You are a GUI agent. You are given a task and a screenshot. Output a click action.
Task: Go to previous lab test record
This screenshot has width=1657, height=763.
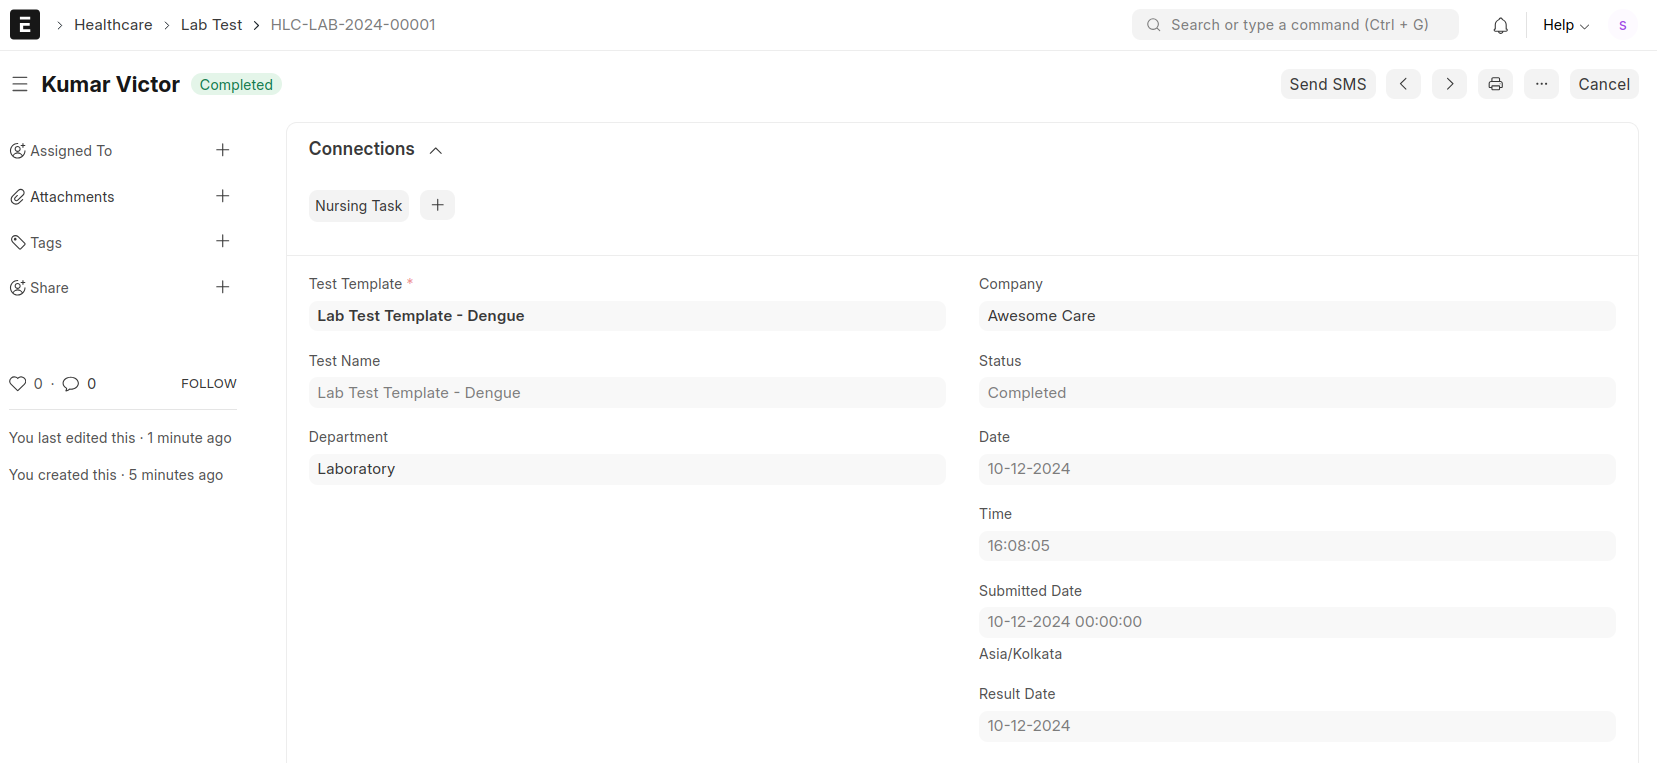[x=1403, y=84]
